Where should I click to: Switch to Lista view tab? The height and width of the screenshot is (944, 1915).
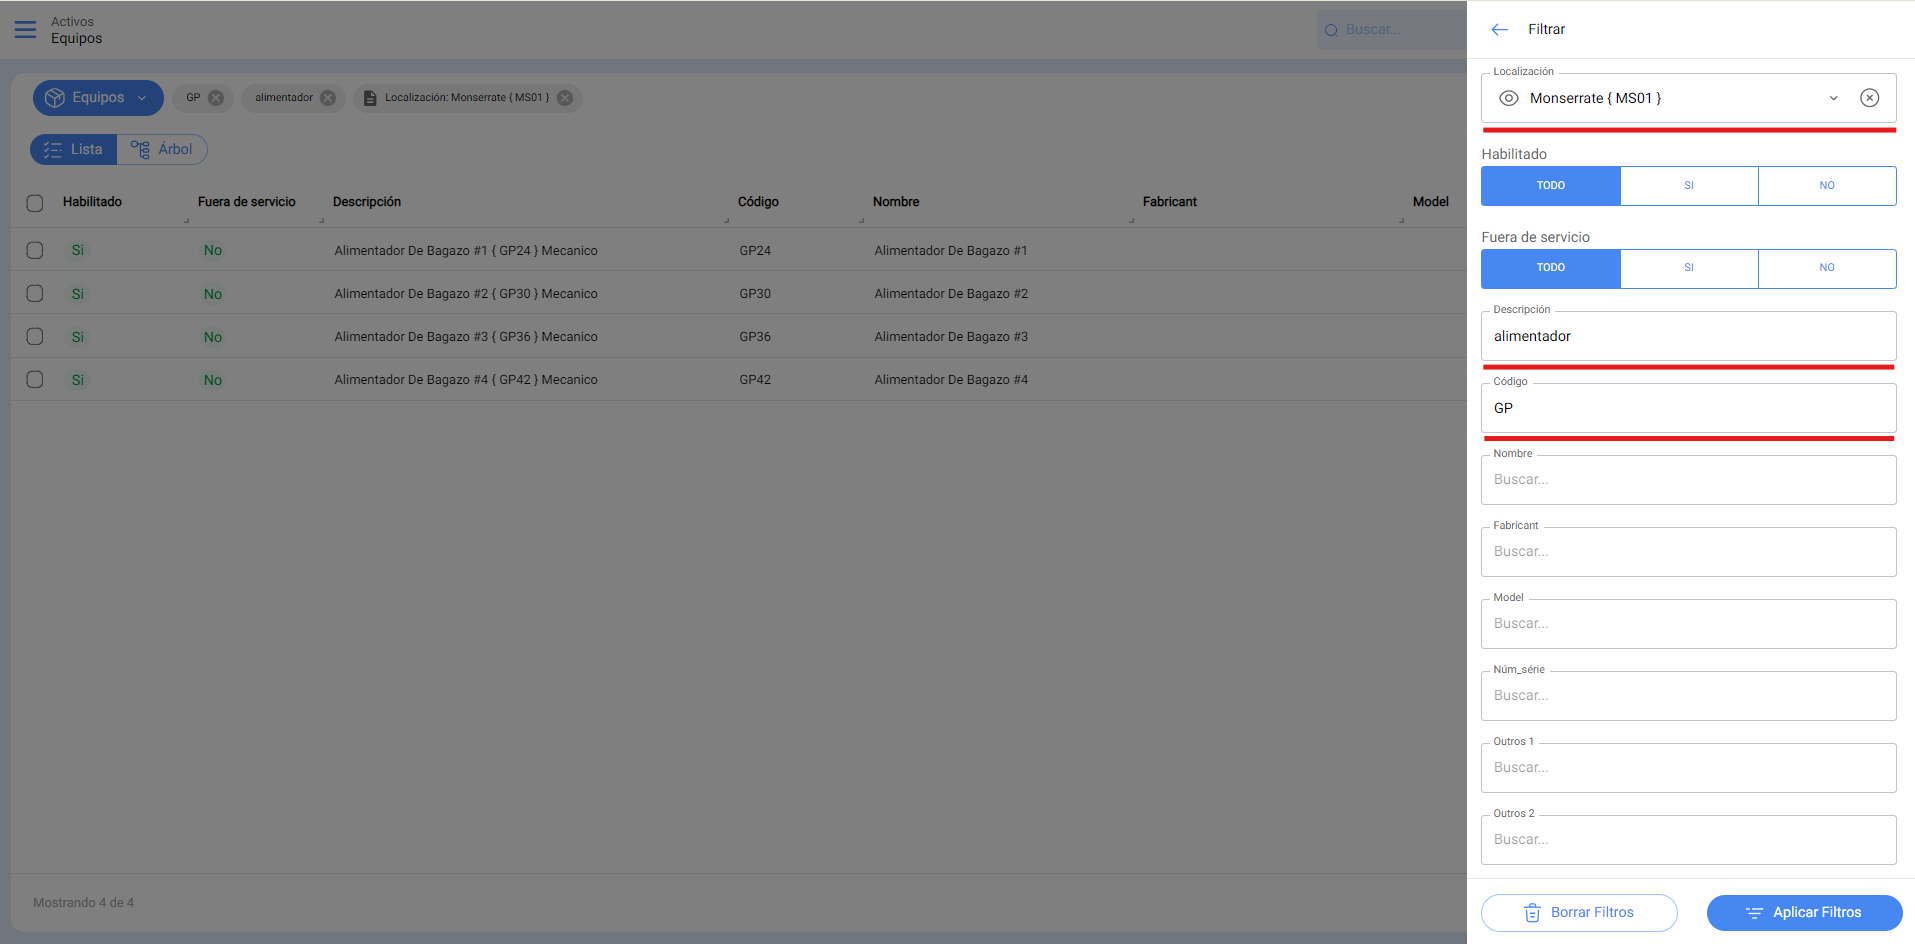point(74,150)
